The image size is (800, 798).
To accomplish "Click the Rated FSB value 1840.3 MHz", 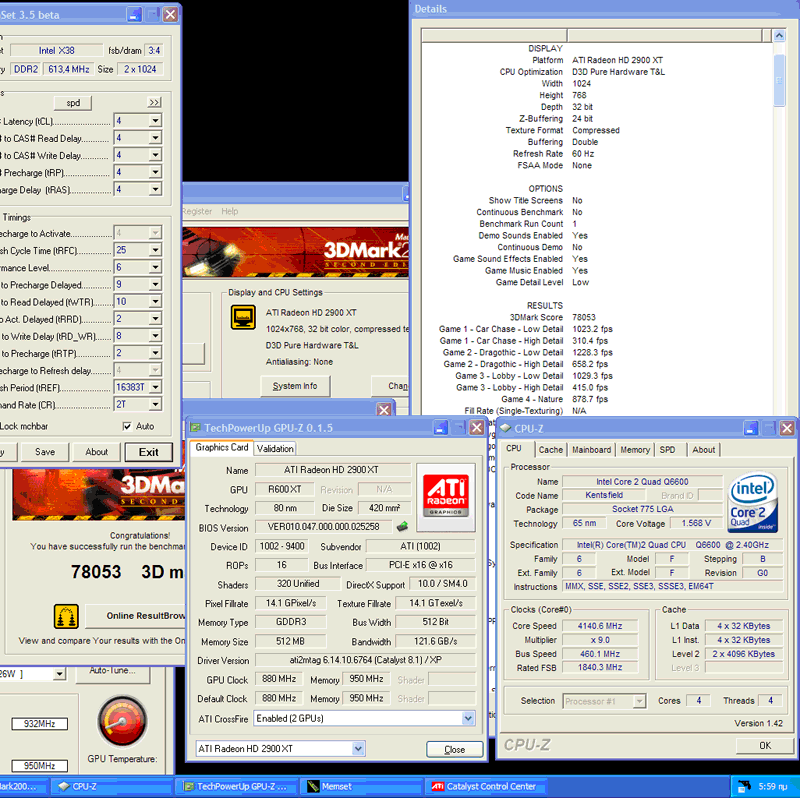I will (600, 667).
